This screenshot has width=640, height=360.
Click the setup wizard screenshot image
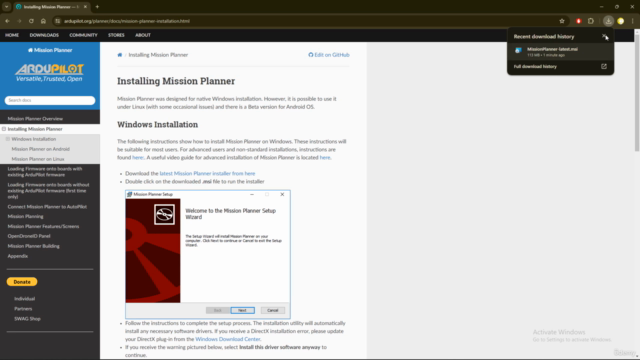click(208, 254)
